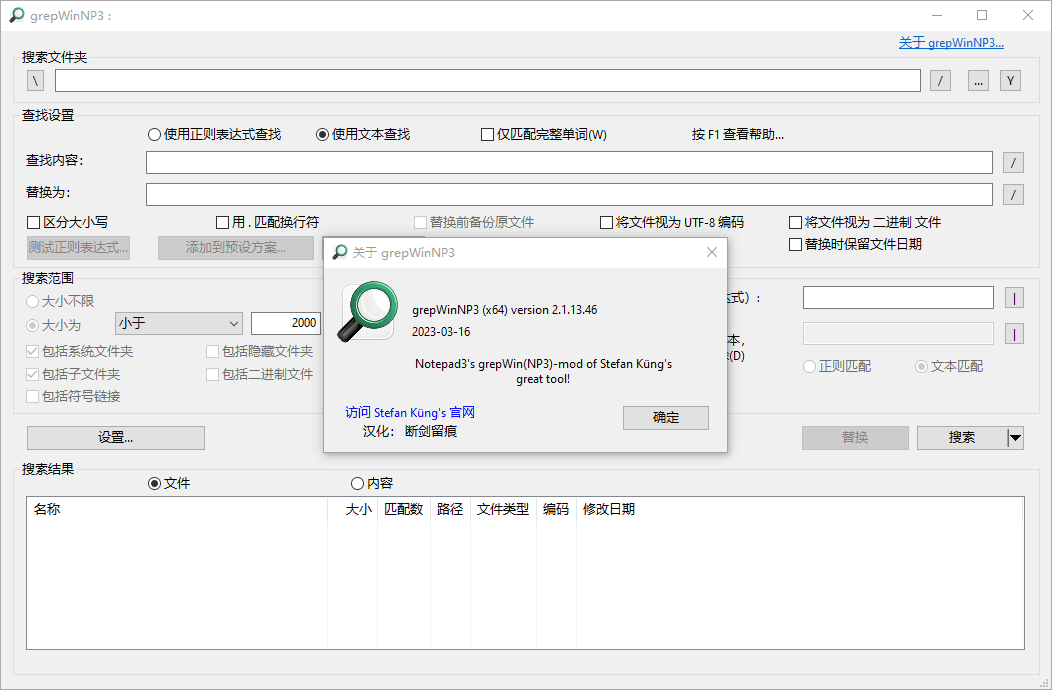Image resolution: width=1052 pixels, height=690 pixels.
Task: Enable the 包括隐藏文件夹 checkbox
Action: (x=212, y=350)
